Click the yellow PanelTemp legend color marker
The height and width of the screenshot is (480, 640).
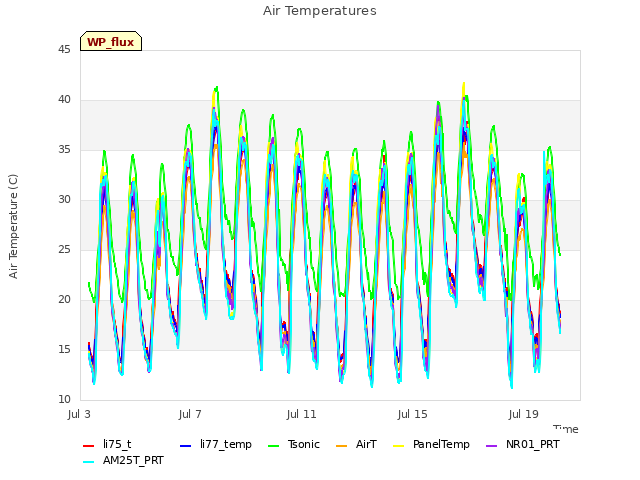coord(399,446)
